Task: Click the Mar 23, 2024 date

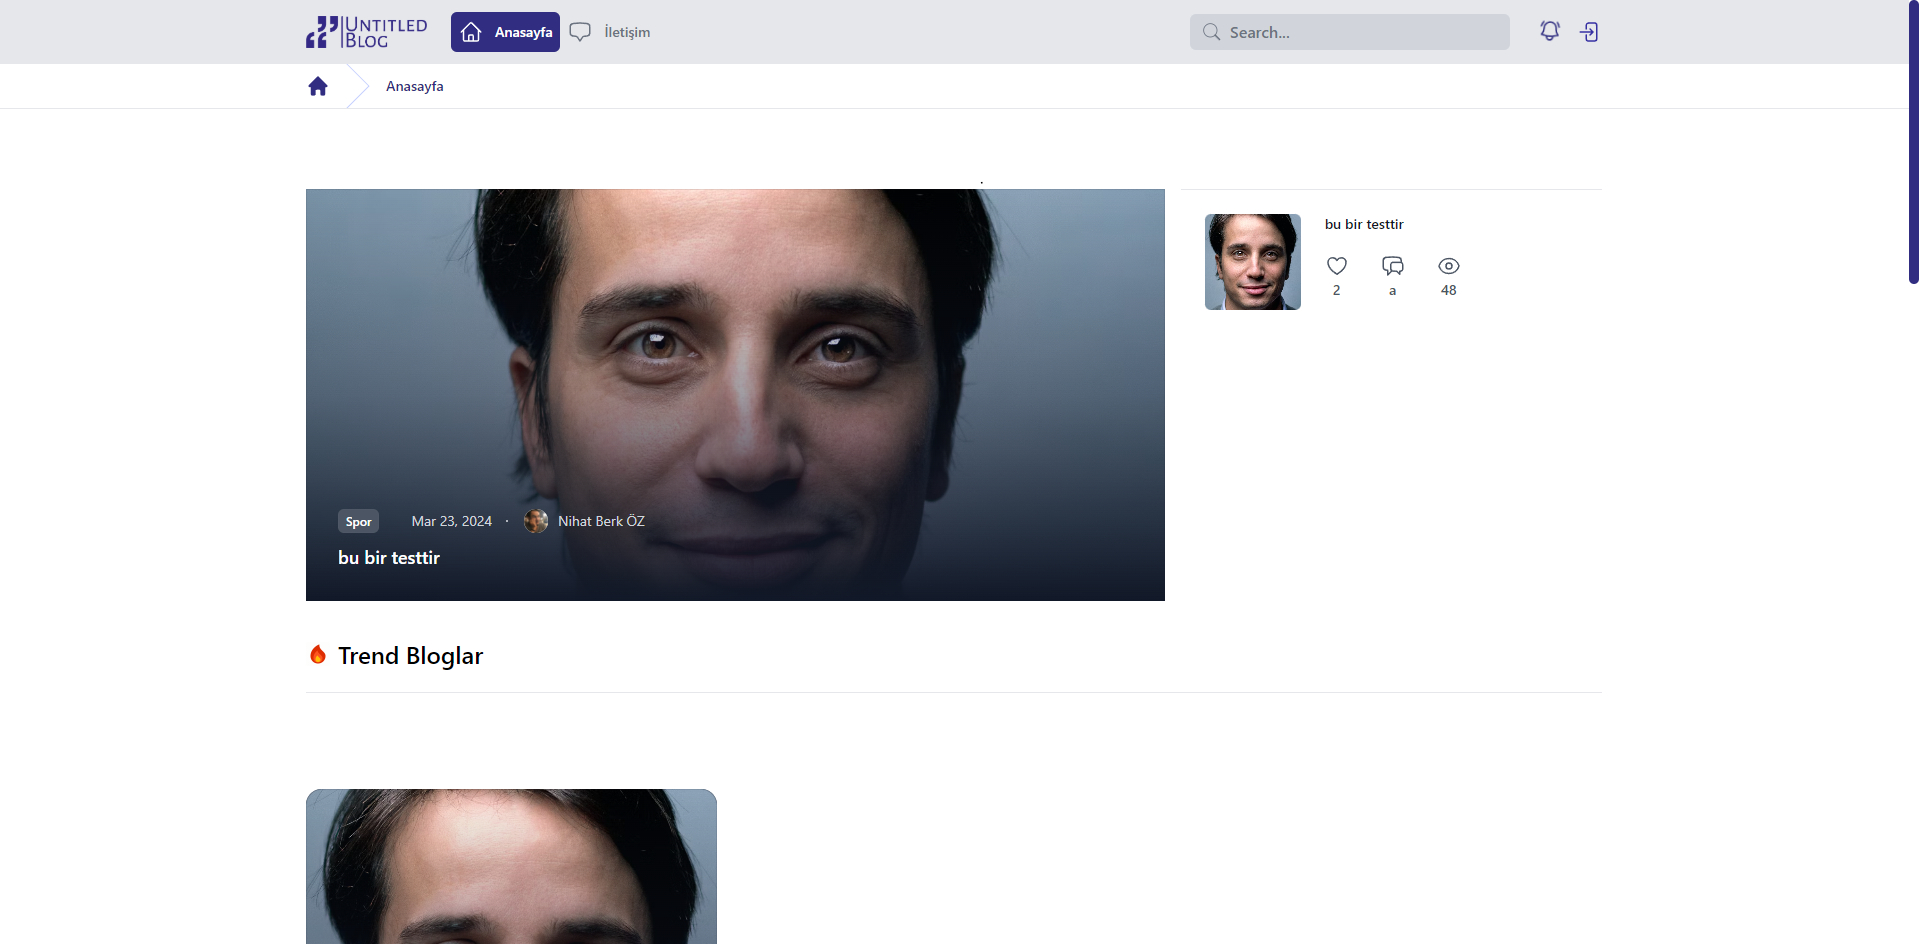Action: [452, 521]
